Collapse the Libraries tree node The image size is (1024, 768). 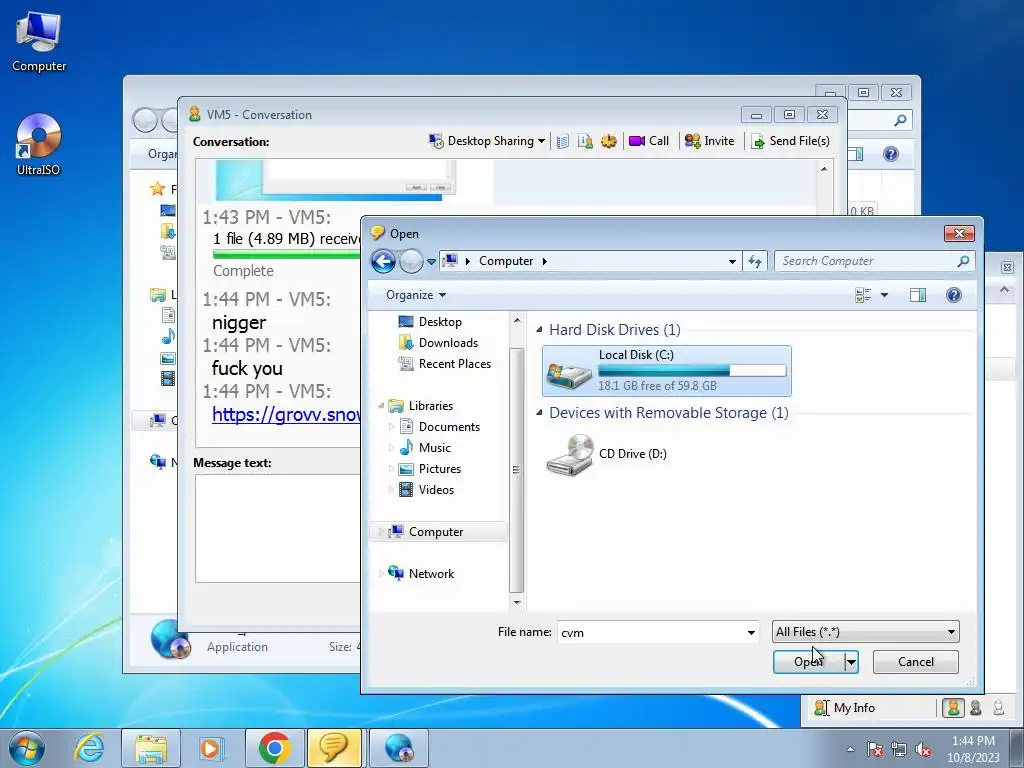click(381, 406)
